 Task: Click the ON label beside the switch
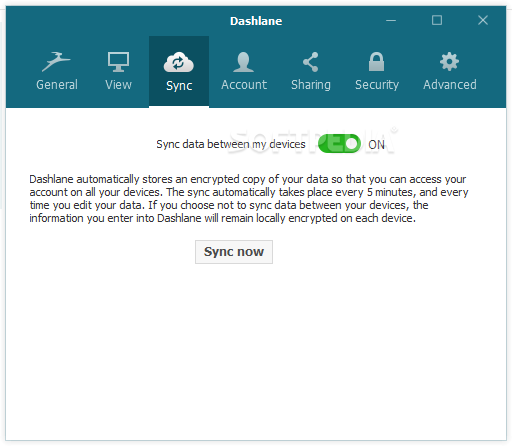pyautogui.click(x=376, y=145)
